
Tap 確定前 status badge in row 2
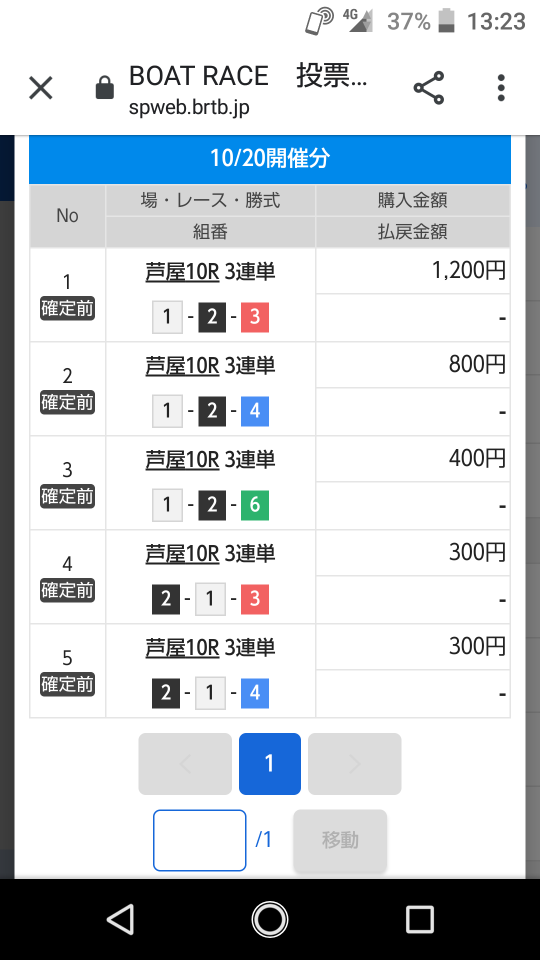pyautogui.click(x=67, y=403)
